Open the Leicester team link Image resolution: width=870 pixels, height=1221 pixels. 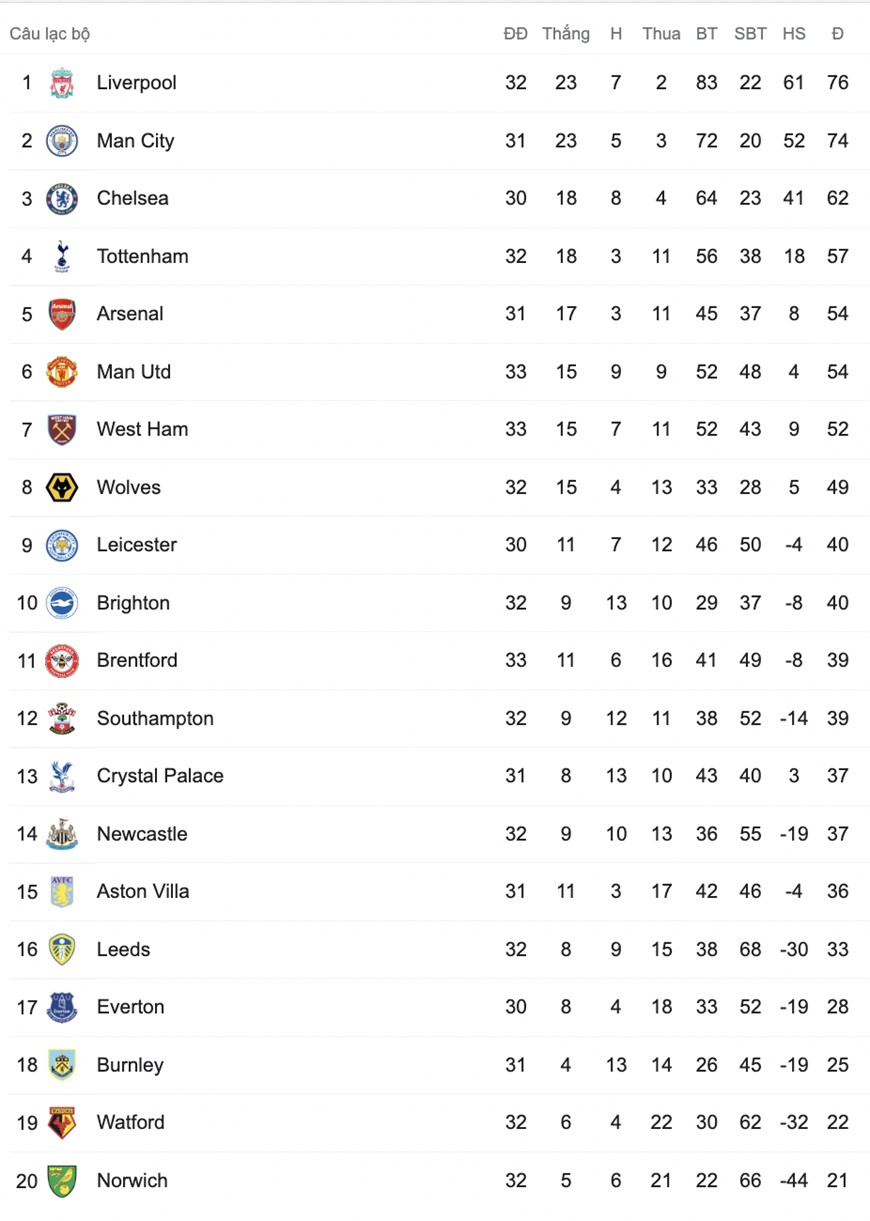pos(137,545)
